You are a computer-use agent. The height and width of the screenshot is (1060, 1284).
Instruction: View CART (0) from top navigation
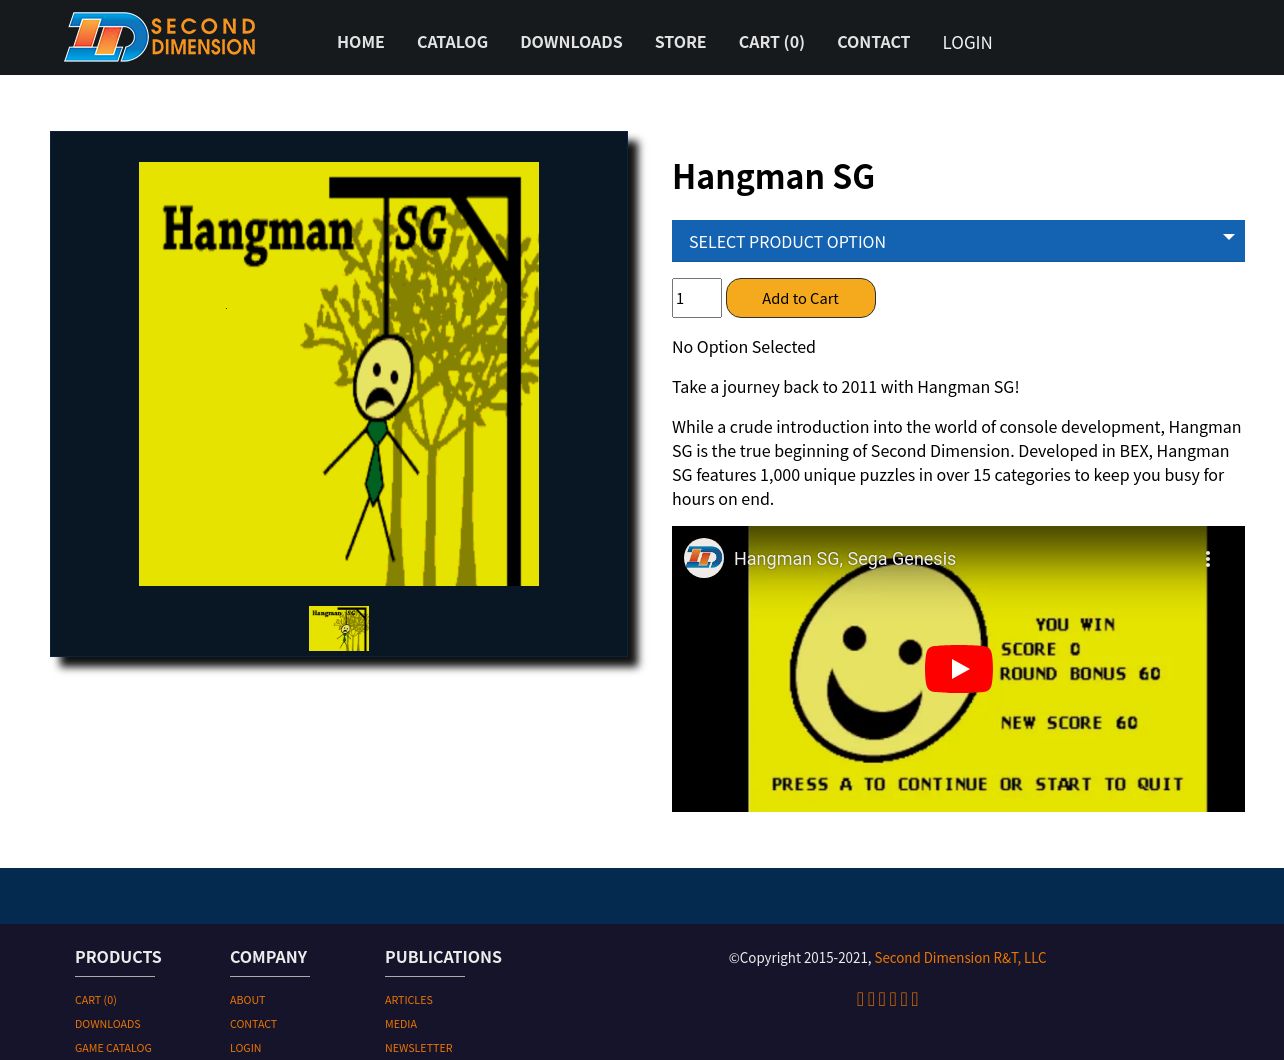point(771,42)
